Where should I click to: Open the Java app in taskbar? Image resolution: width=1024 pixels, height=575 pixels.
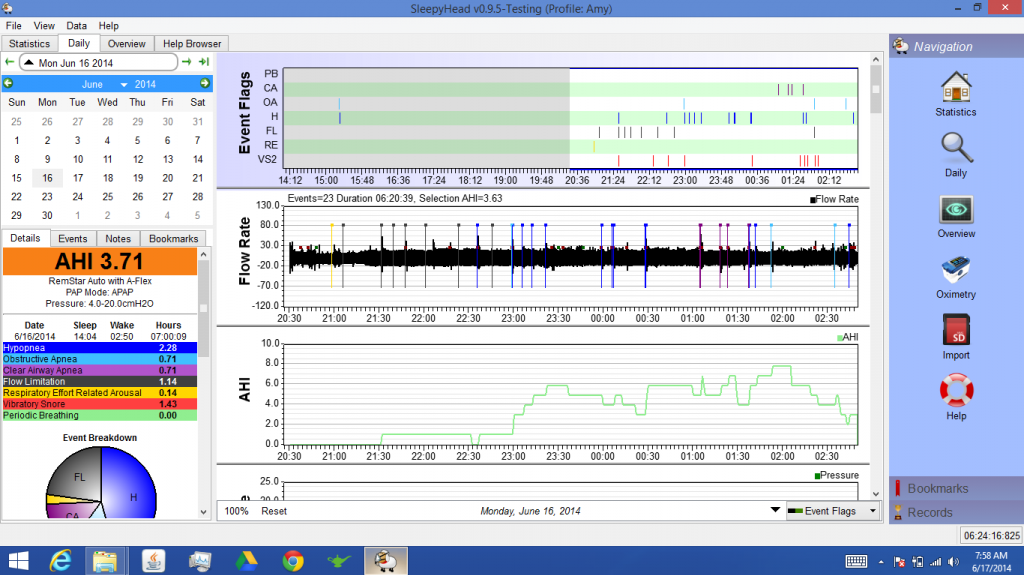[x=153, y=561]
